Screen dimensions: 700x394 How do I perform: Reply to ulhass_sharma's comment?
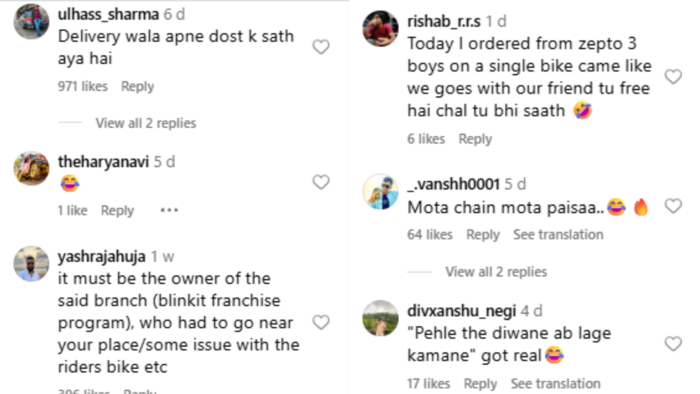[x=138, y=86]
